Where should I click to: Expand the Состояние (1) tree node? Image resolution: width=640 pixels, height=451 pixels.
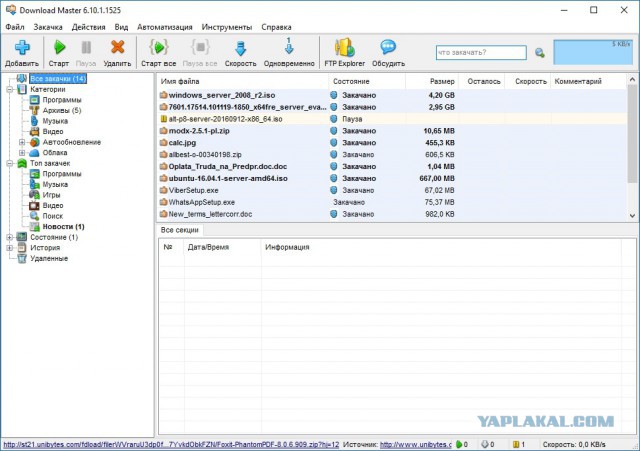(10, 238)
